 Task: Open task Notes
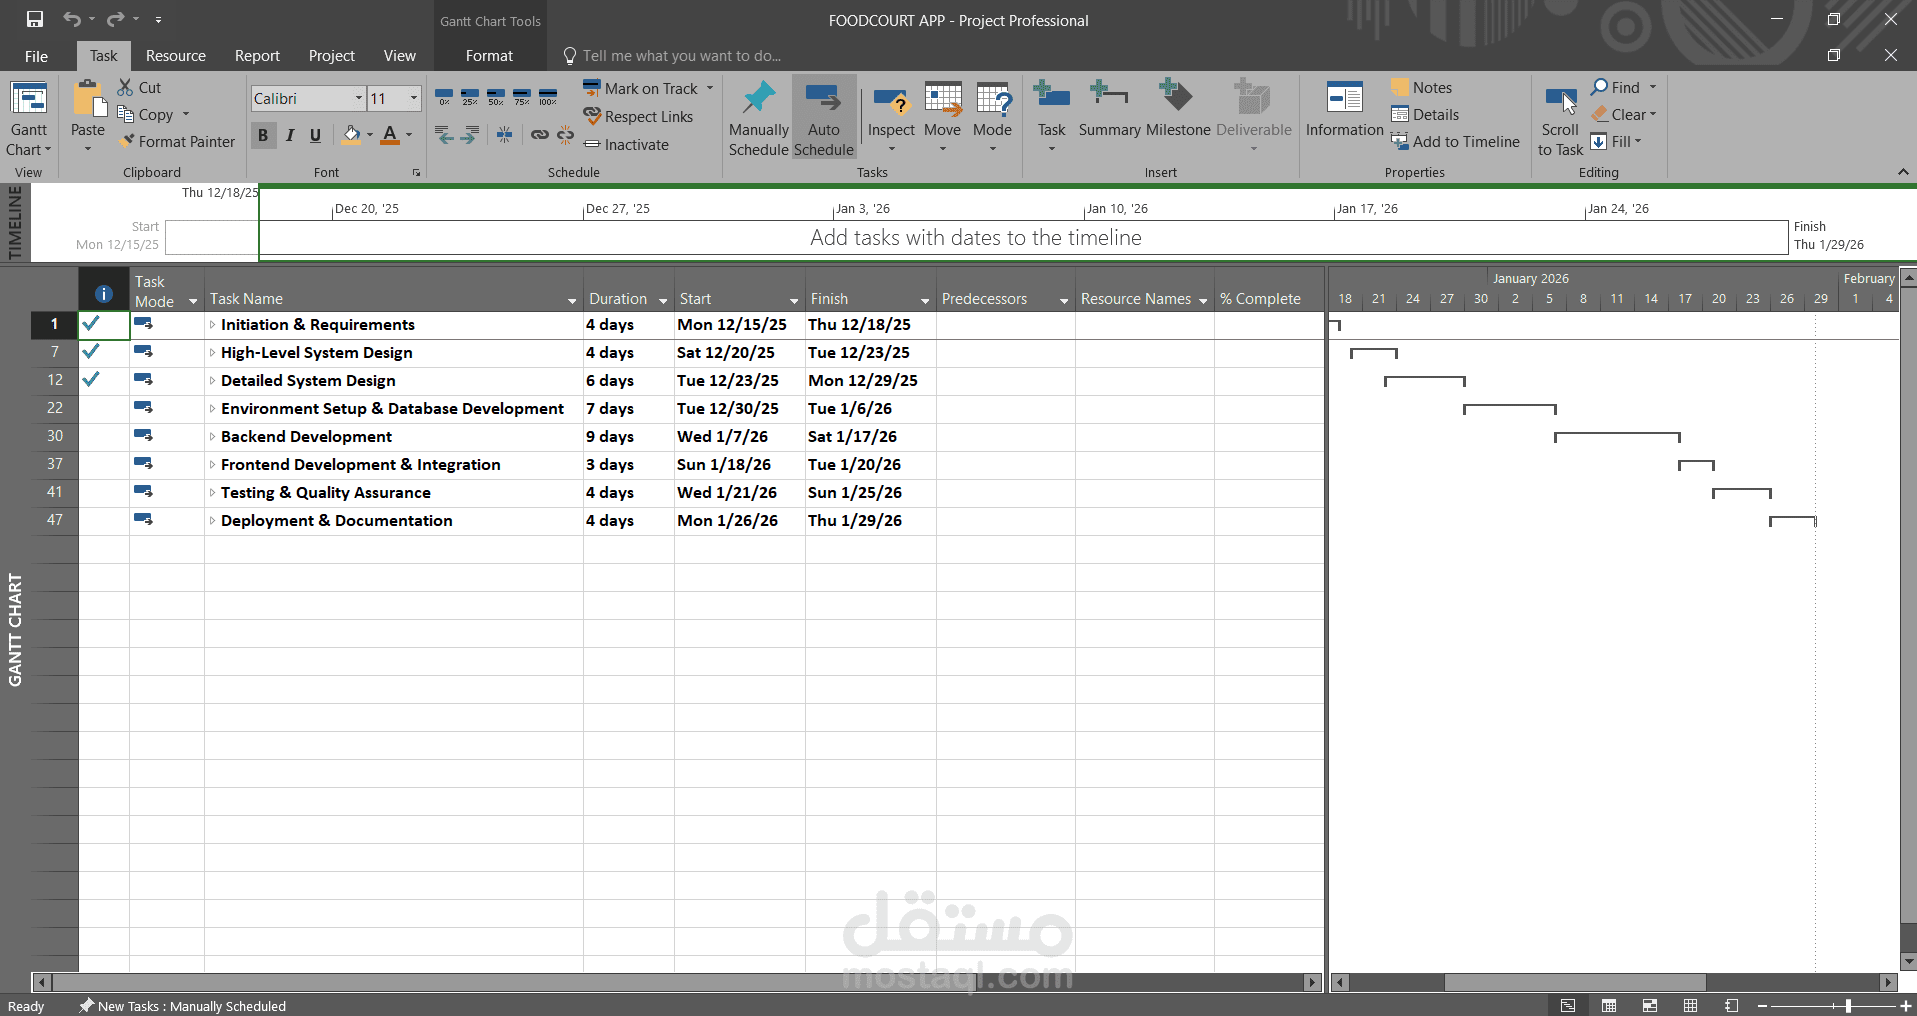(1422, 88)
